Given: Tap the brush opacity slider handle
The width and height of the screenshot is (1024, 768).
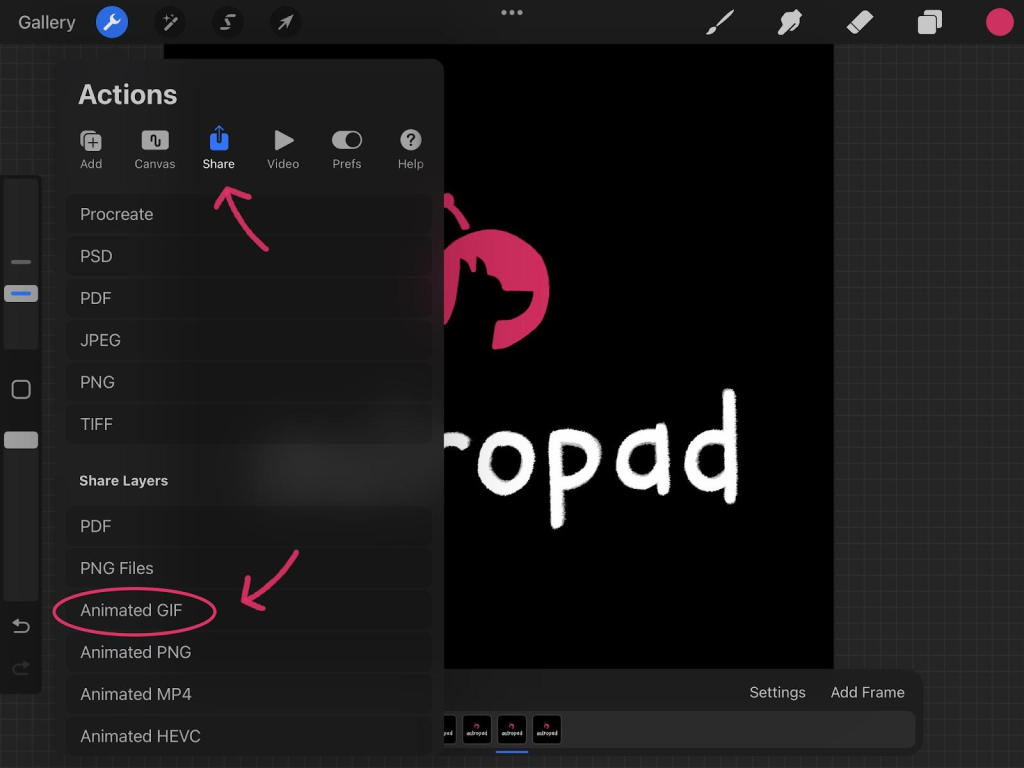Looking at the screenshot, I should point(21,440).
